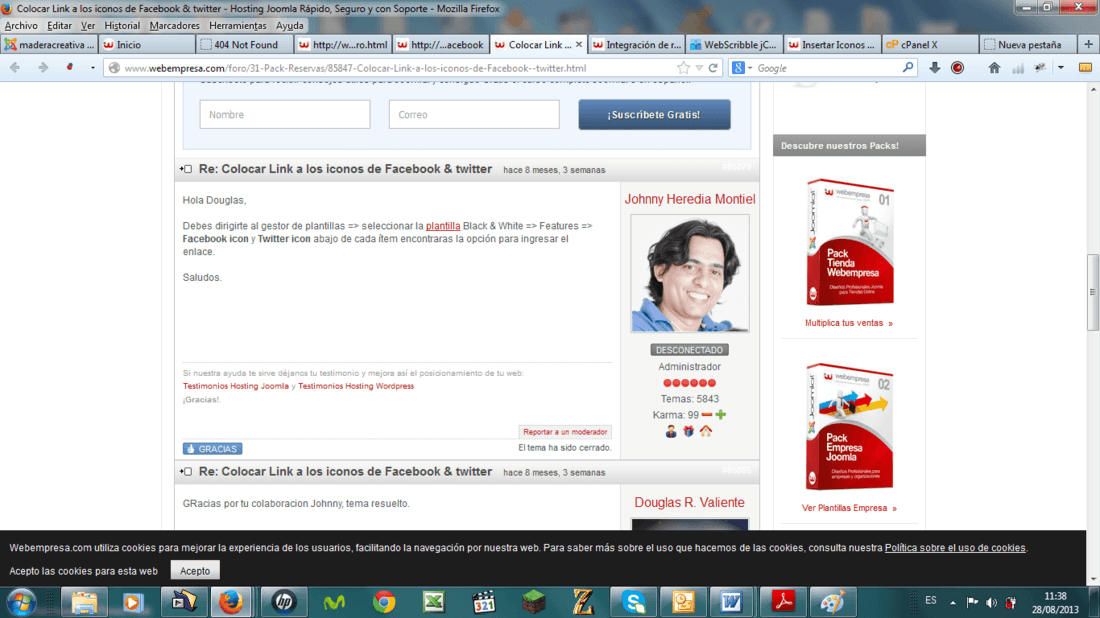Reload page with refresh icon
The image size is (1100, 618).
[x=713, y=68]
